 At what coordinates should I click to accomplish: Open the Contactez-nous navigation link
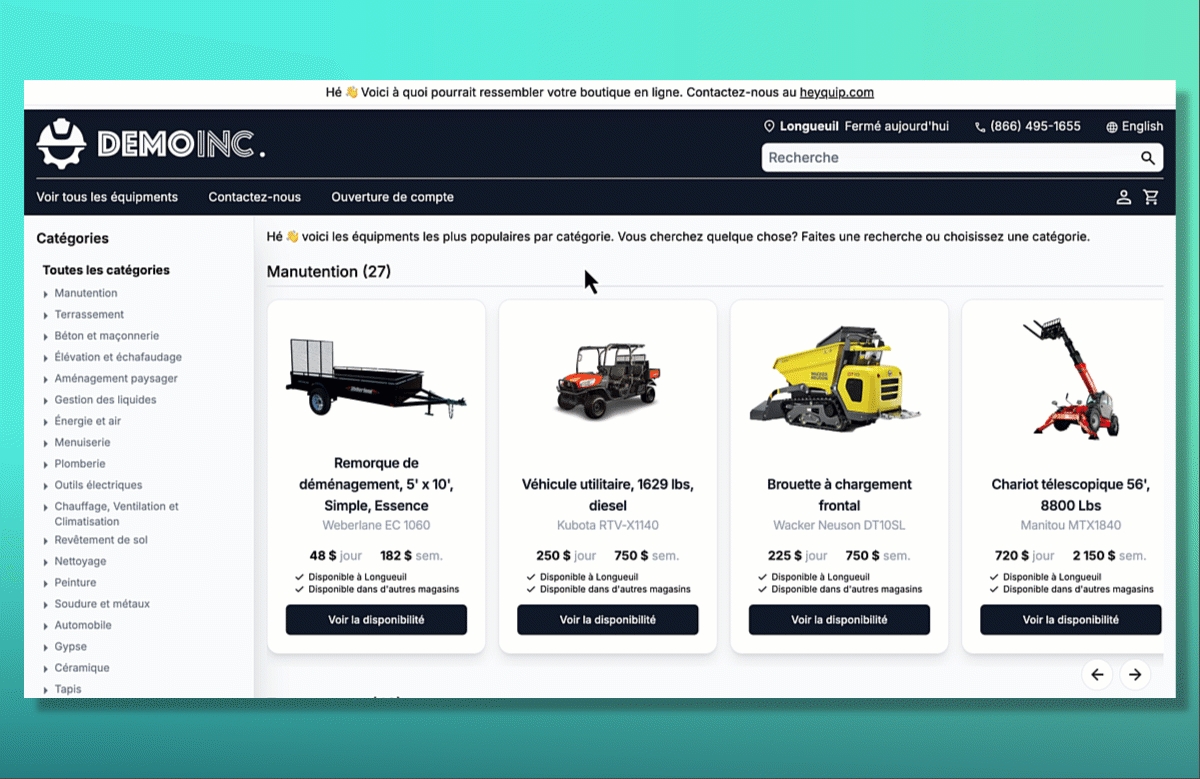click(x=254, y=197)
